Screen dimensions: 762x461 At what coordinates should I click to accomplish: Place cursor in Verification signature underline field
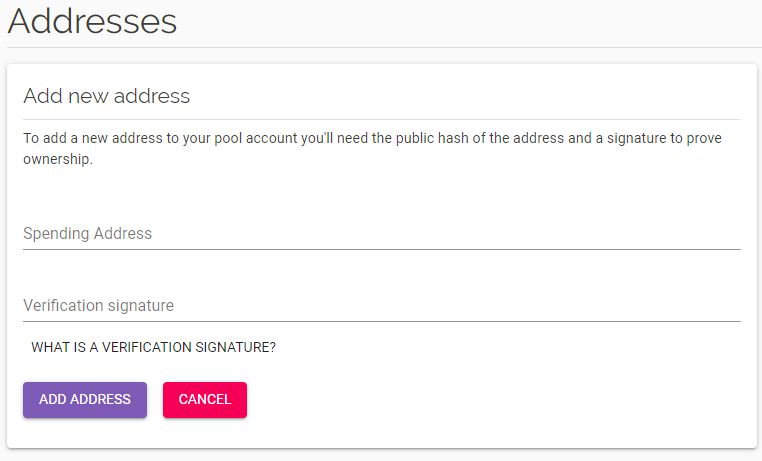pyautogui.click(x=381, y=306)
